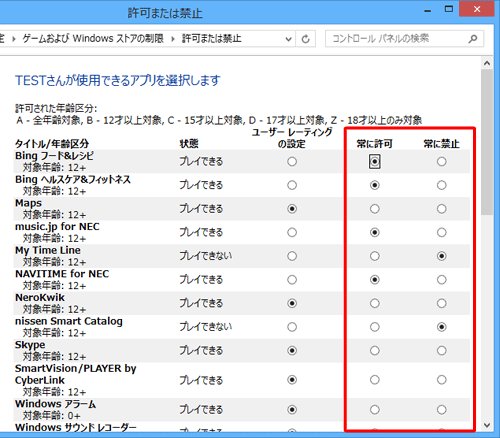Click the vertical scrollbar thumb
500x438 pixels.
487,142
